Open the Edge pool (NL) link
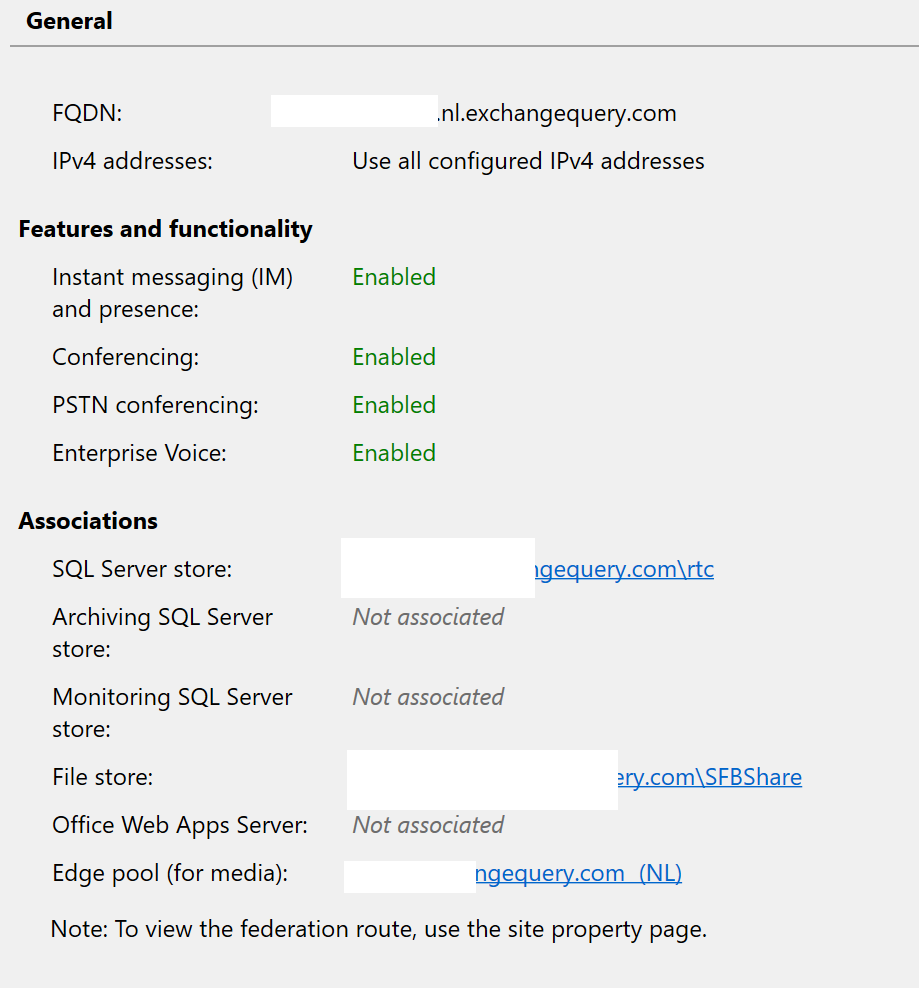The height and width of the screenshot is (988, 919). click(x=580, y=874)
